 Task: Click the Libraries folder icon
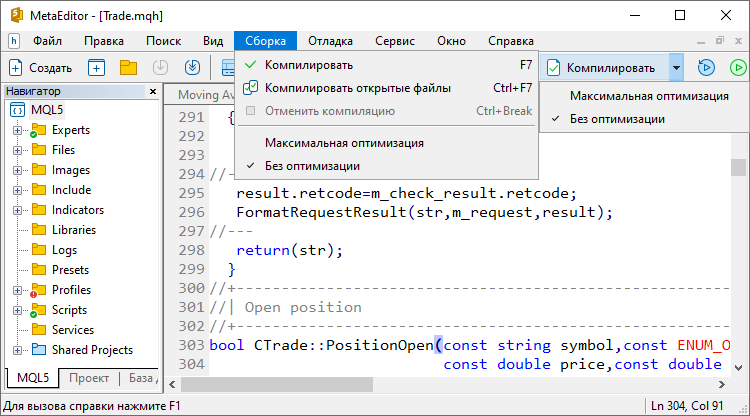(39, 230)
